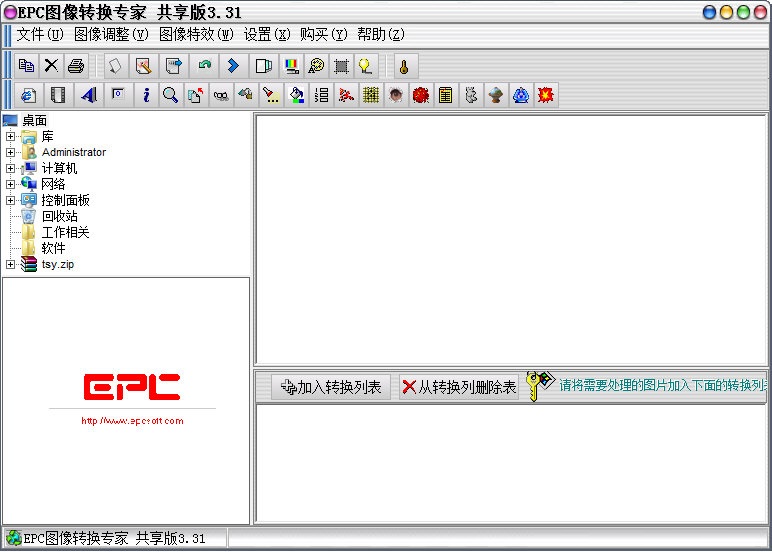The width and height of the screenshot is (772, 552).
Task: Click the black X delete toolbar icon
Action: tap(51, 65)
